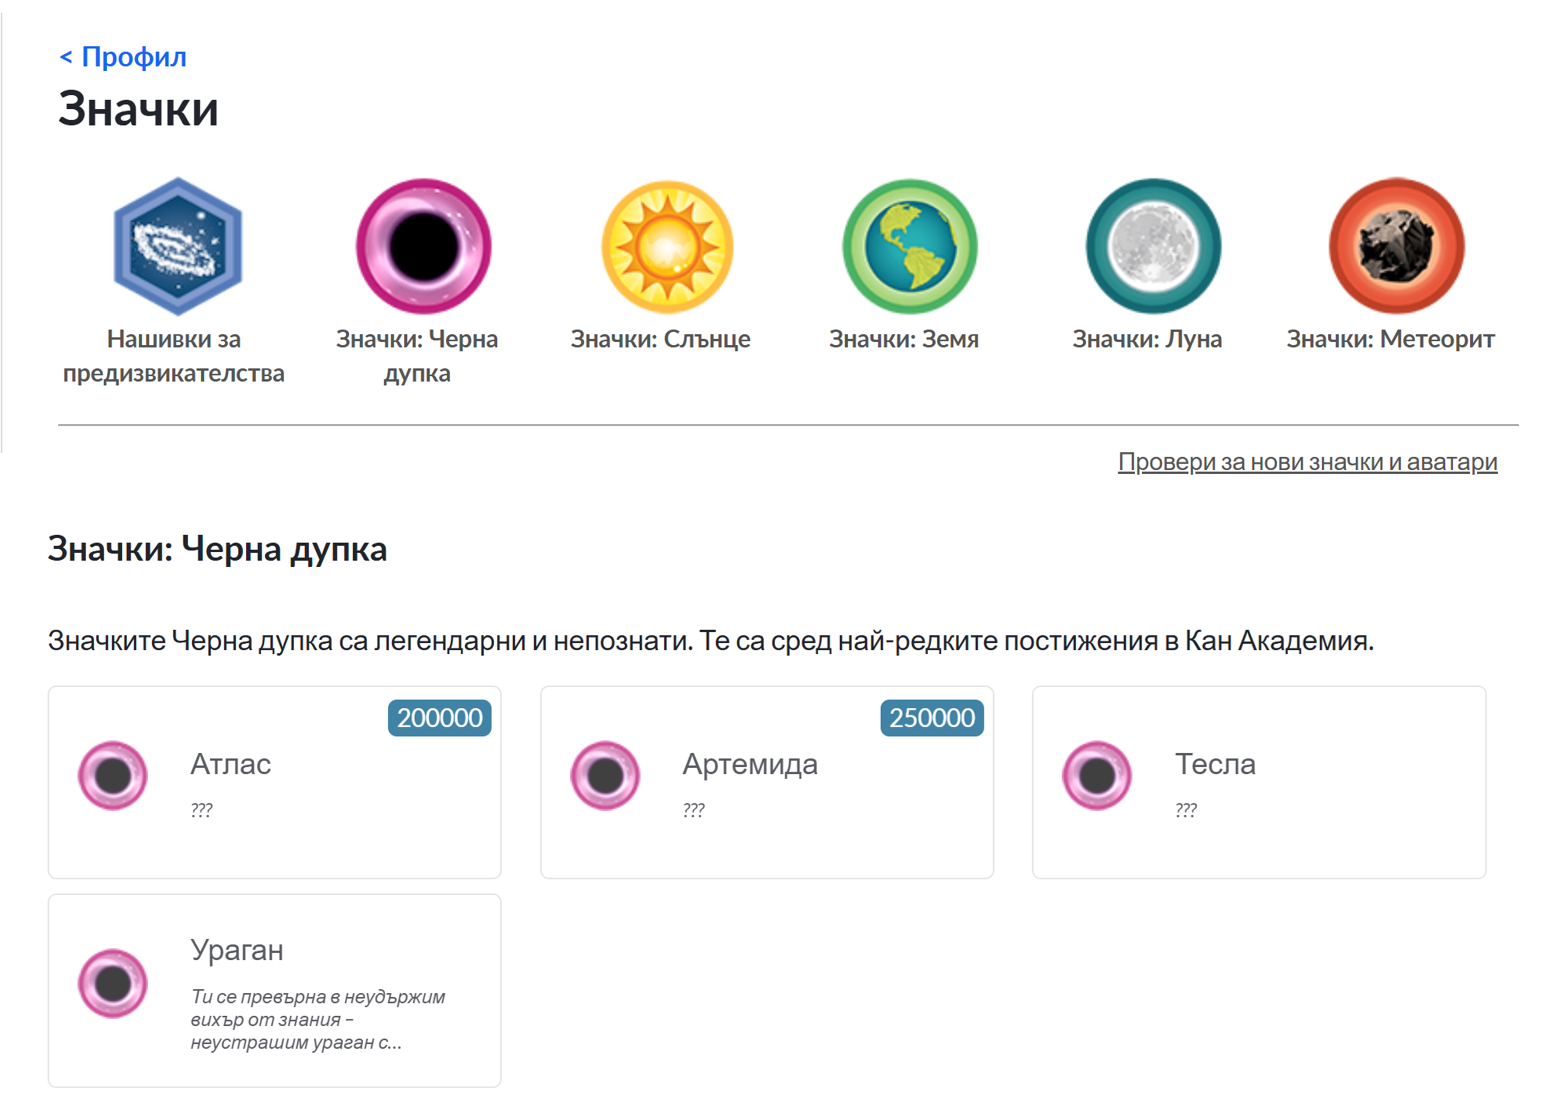Screen dimensions: 1562x1119
Task: Open the galaxy challenge patches badge icon
Action: [178, 246]
